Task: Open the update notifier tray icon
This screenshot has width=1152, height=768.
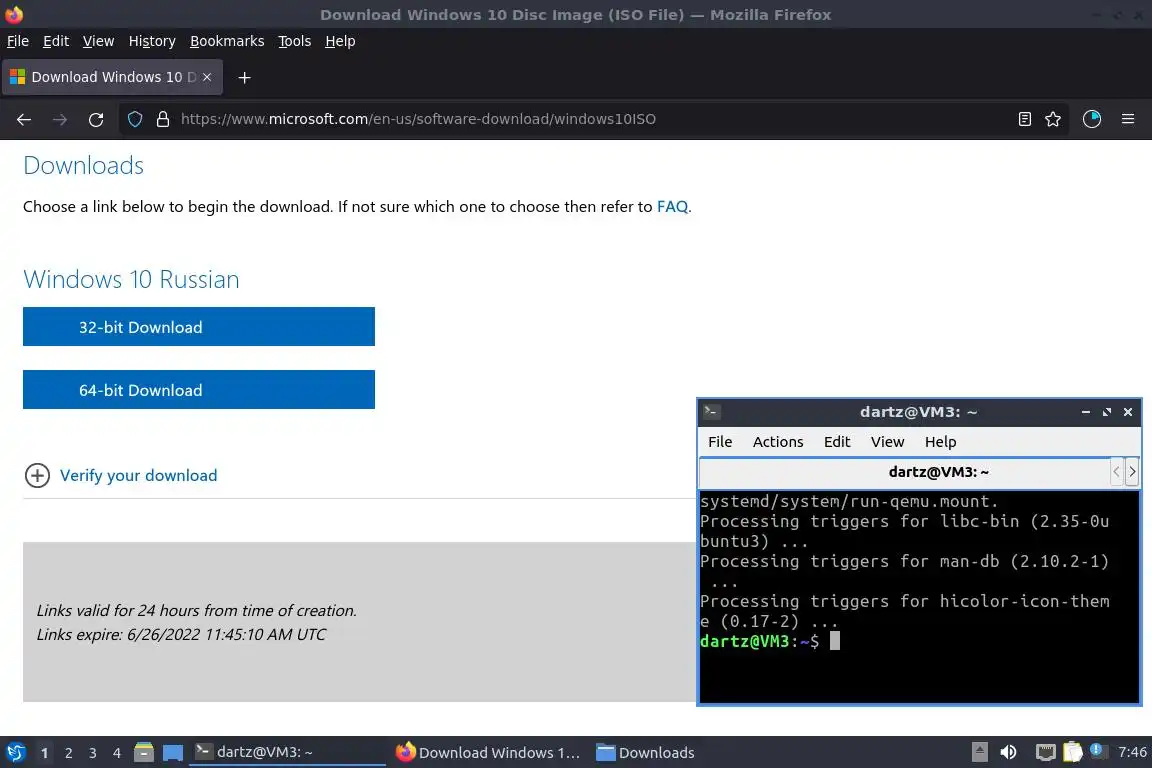Action: 1097,750
